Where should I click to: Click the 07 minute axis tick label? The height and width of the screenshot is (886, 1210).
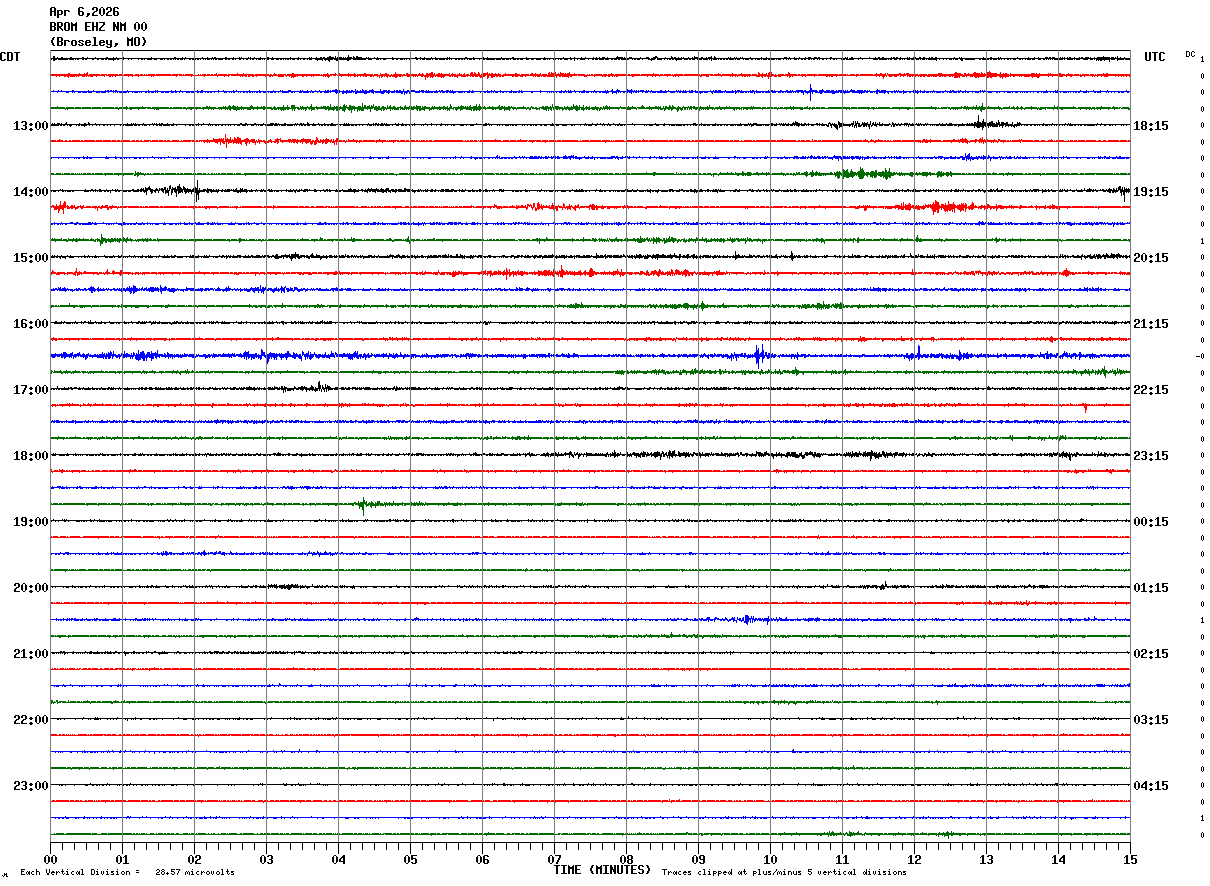554,859
